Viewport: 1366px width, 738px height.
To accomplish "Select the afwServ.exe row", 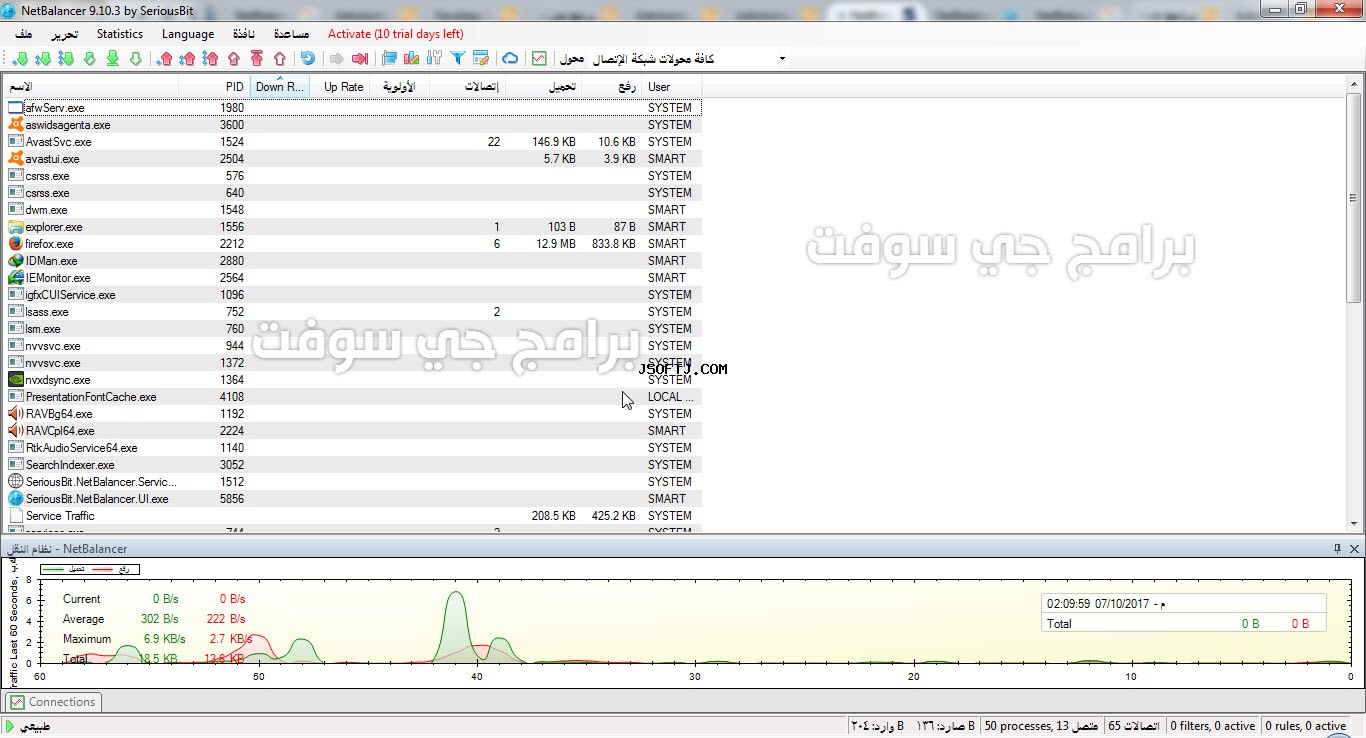I will point(353,107).
